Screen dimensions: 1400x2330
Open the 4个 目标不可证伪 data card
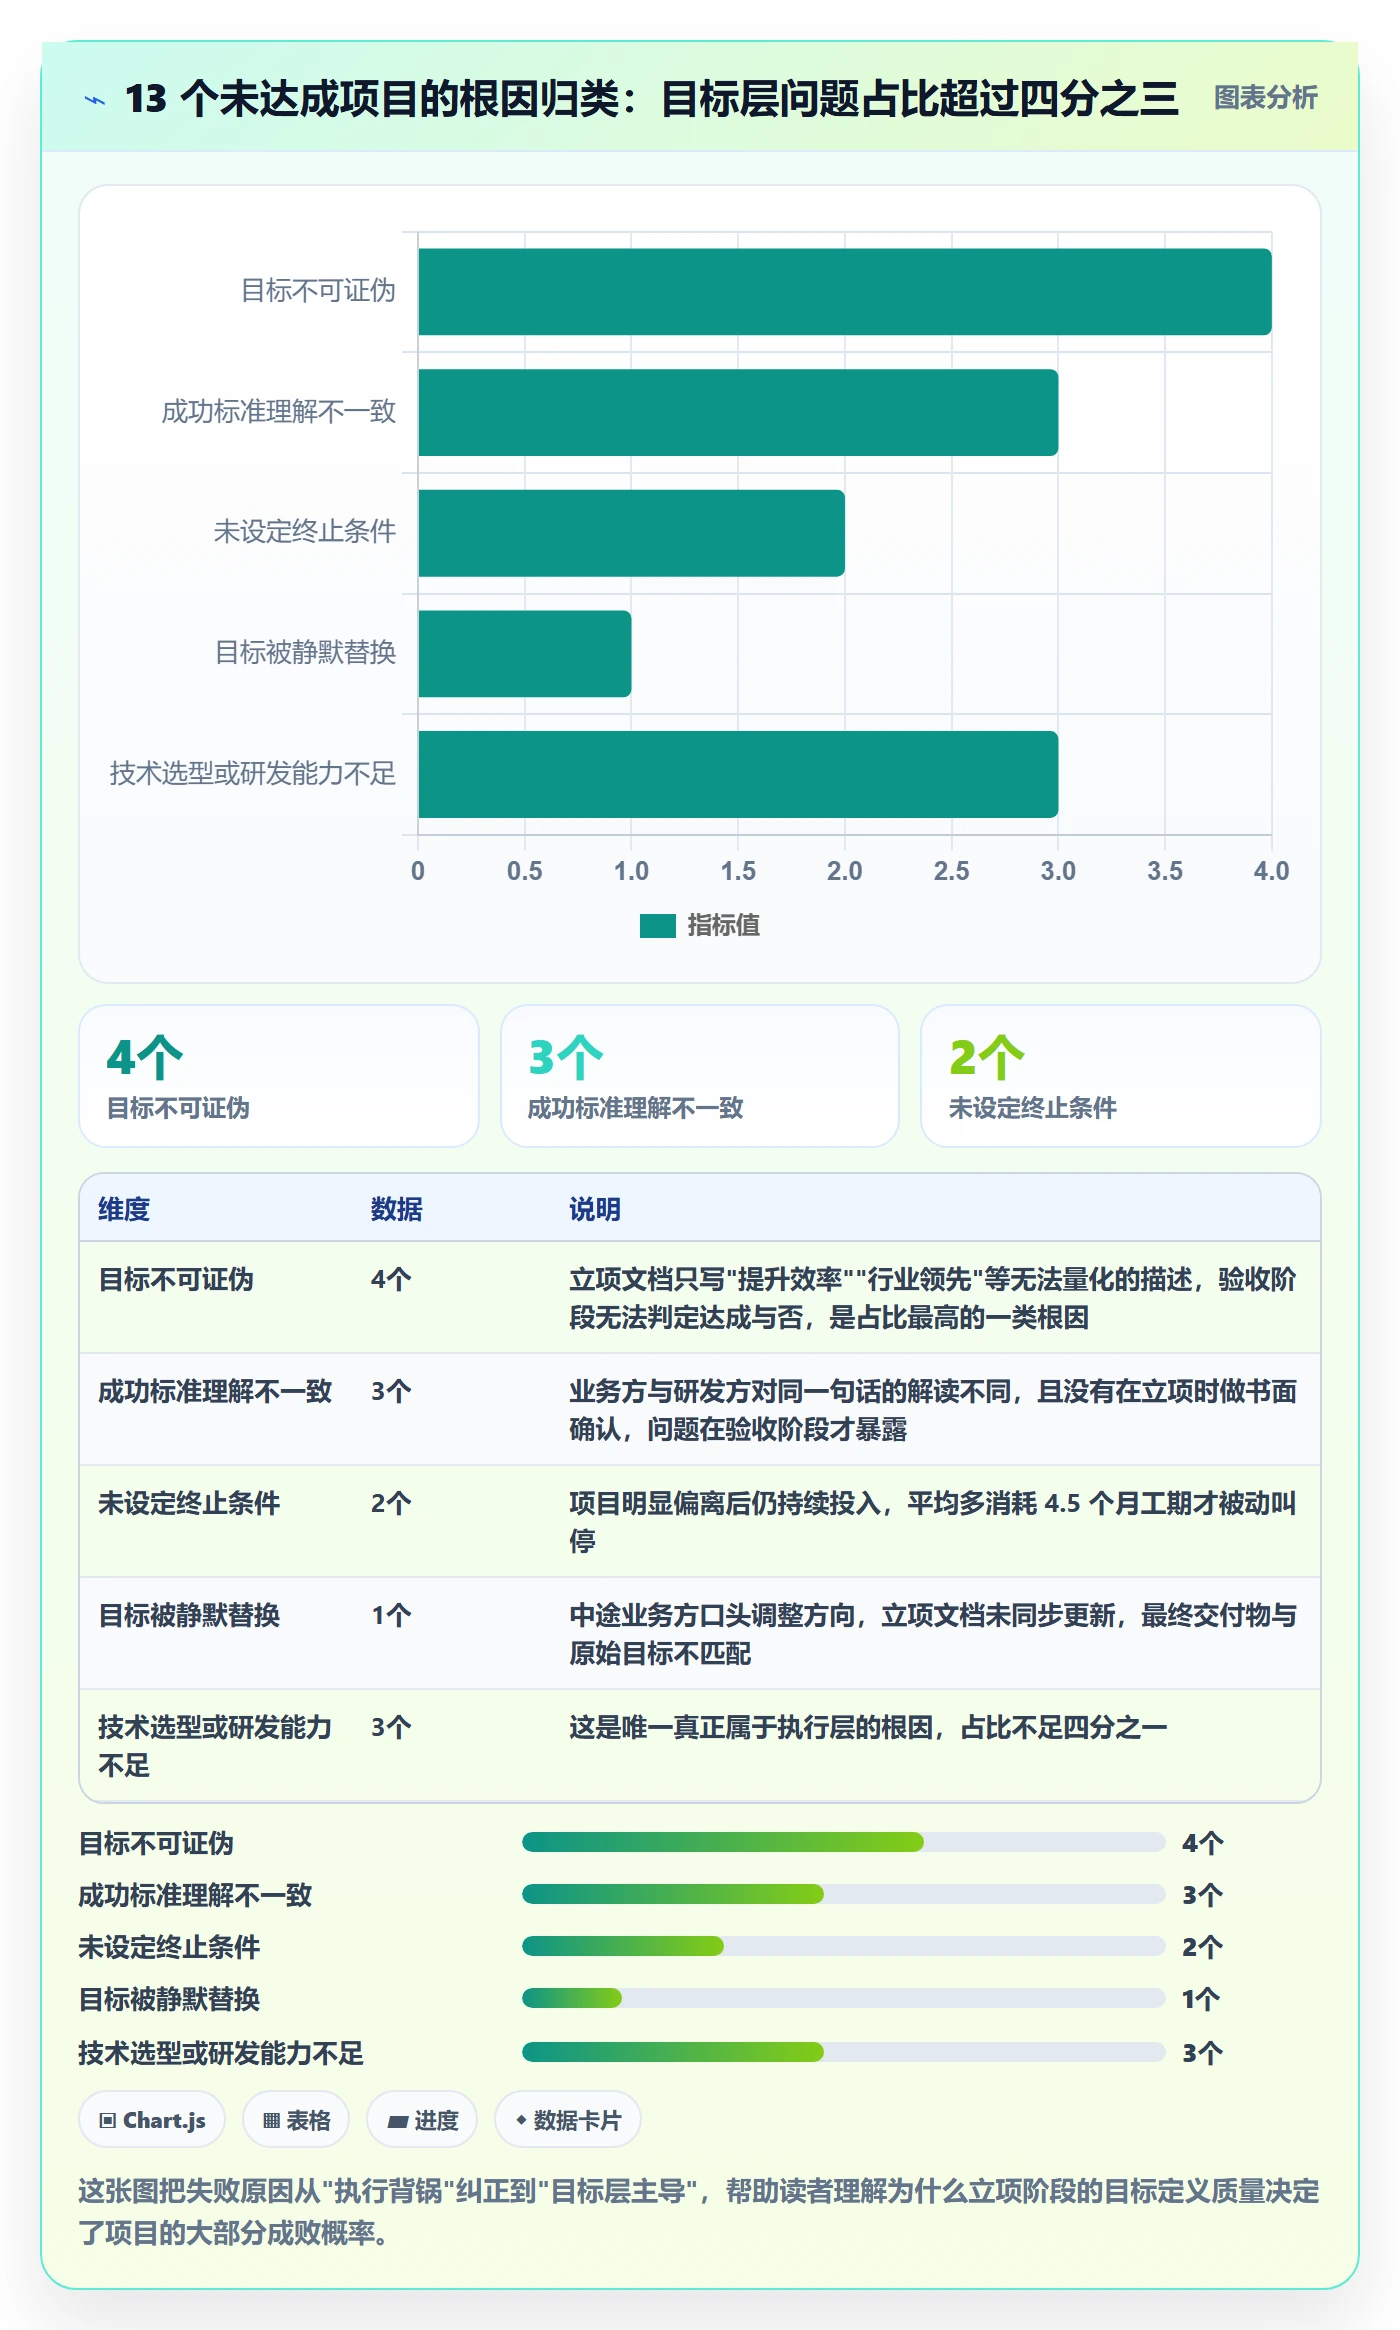pos(279,1076)
